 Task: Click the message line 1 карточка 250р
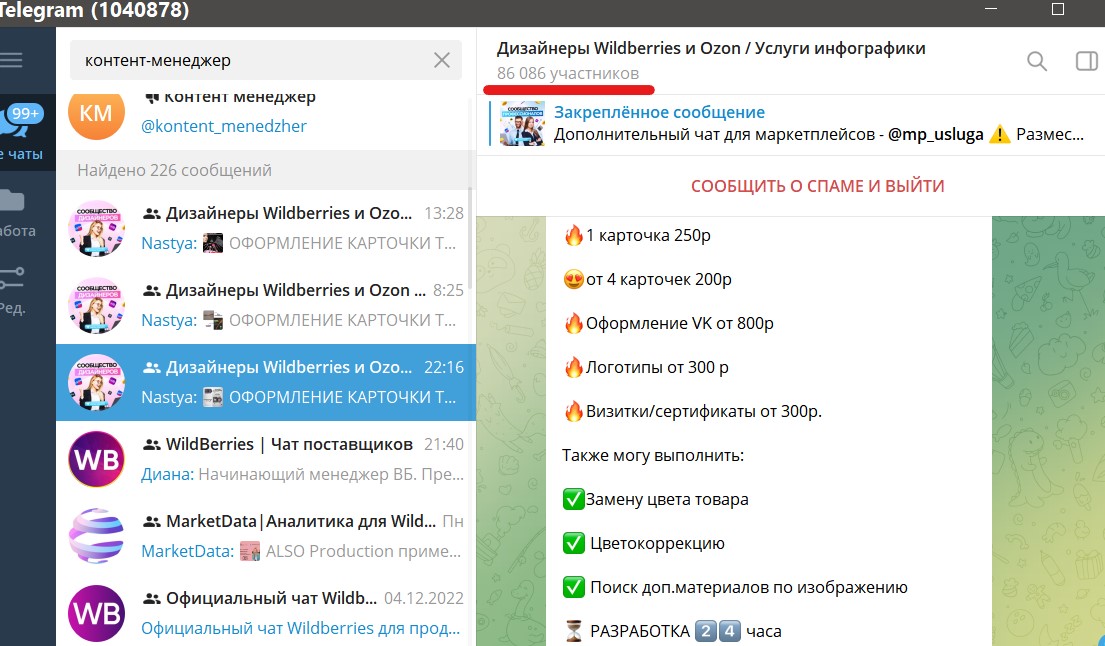pyautogui.click(x=637, y=235)
